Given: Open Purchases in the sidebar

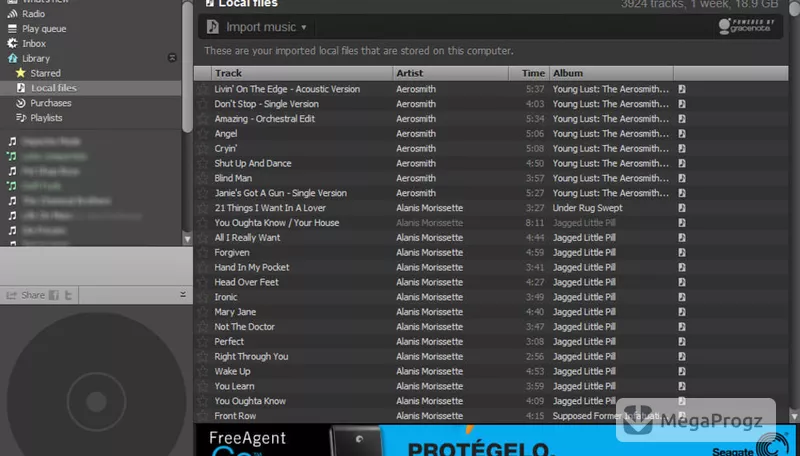Looking at the screenshot, I should (x=51, y=103).
